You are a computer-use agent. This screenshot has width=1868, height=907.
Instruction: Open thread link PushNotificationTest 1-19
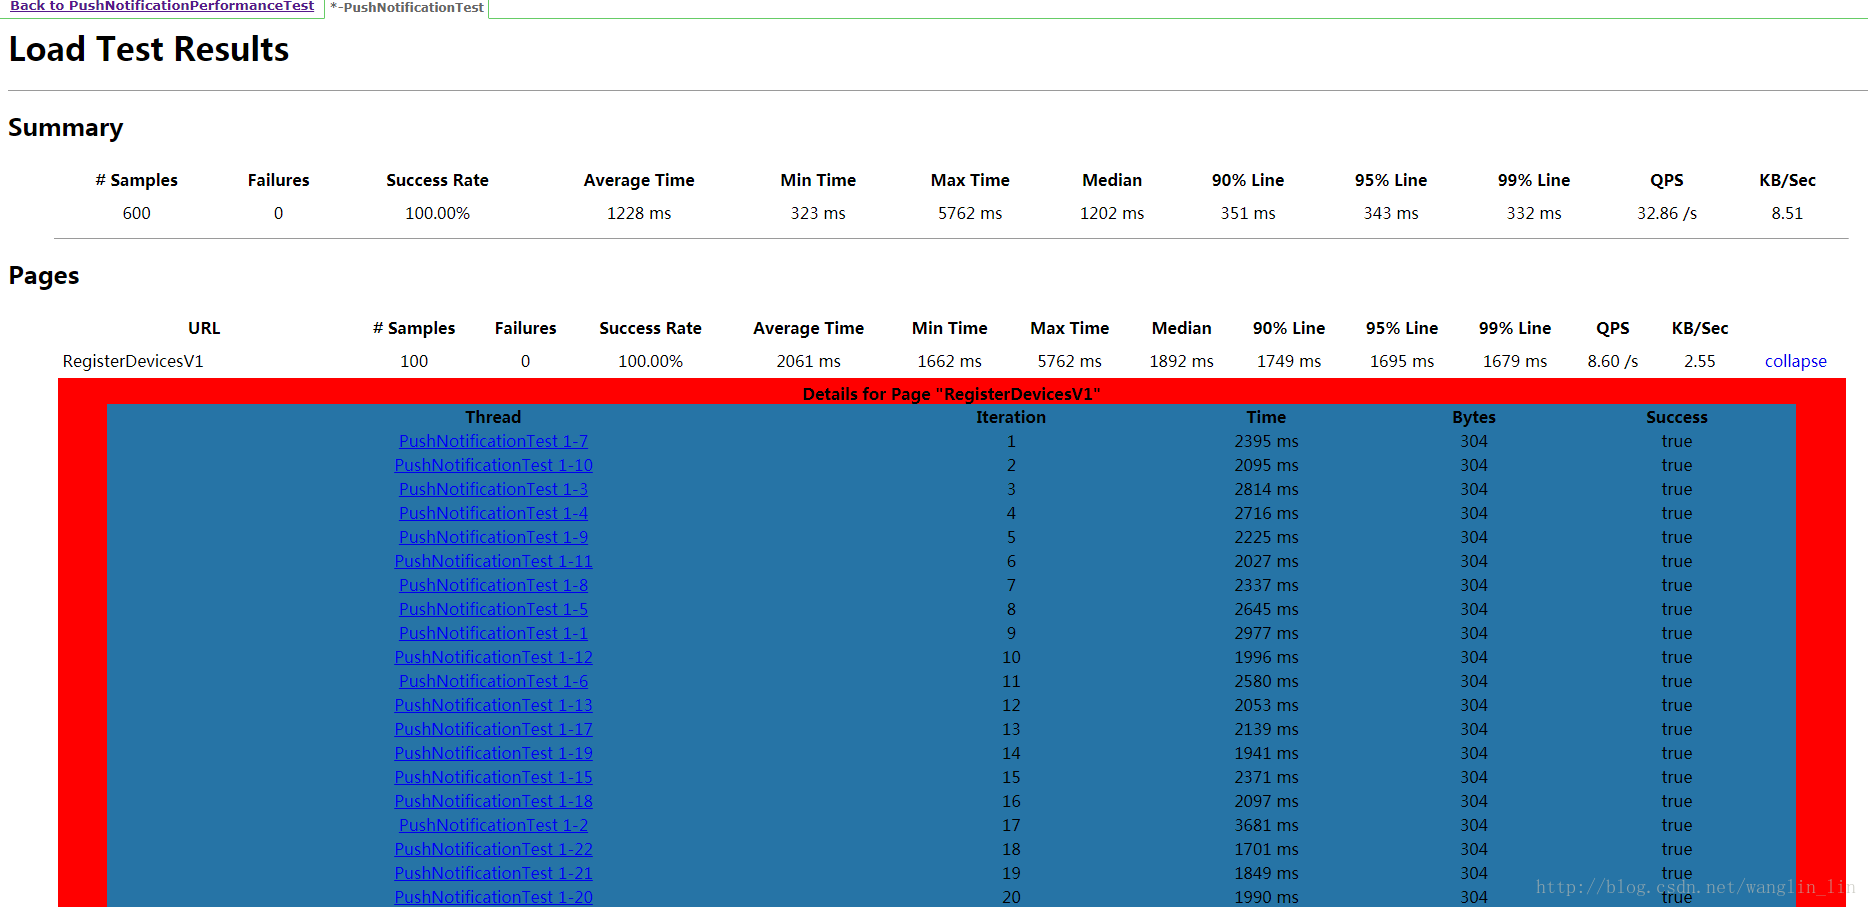click(x=493, y=753)
